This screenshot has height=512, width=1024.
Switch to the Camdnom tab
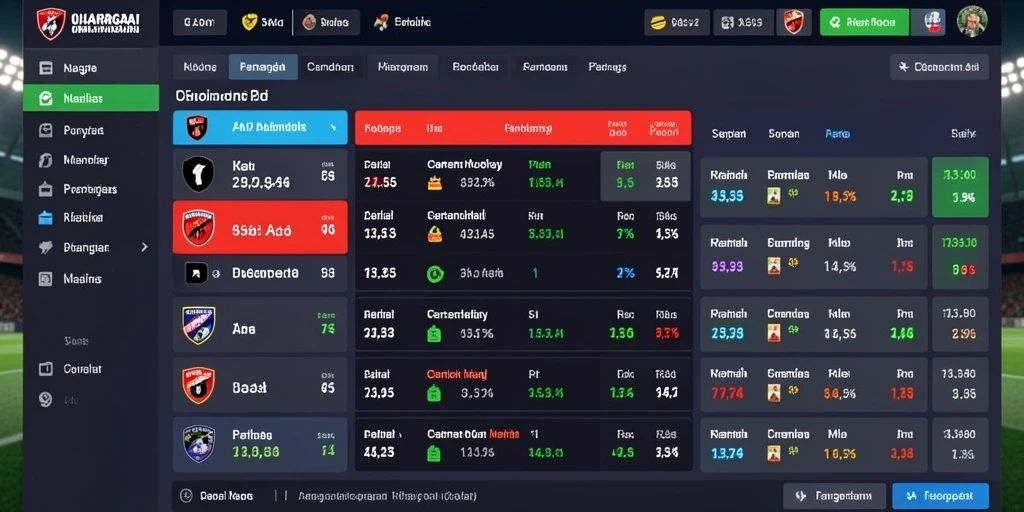tap(330, 67)
